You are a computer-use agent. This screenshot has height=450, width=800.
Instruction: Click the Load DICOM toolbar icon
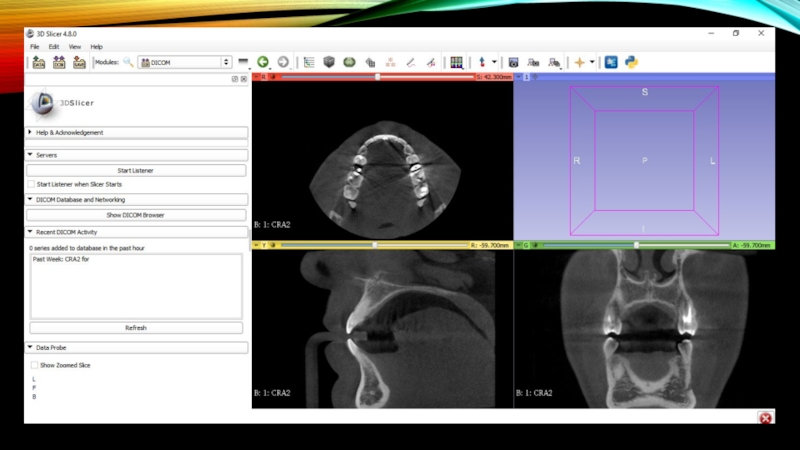59,62
